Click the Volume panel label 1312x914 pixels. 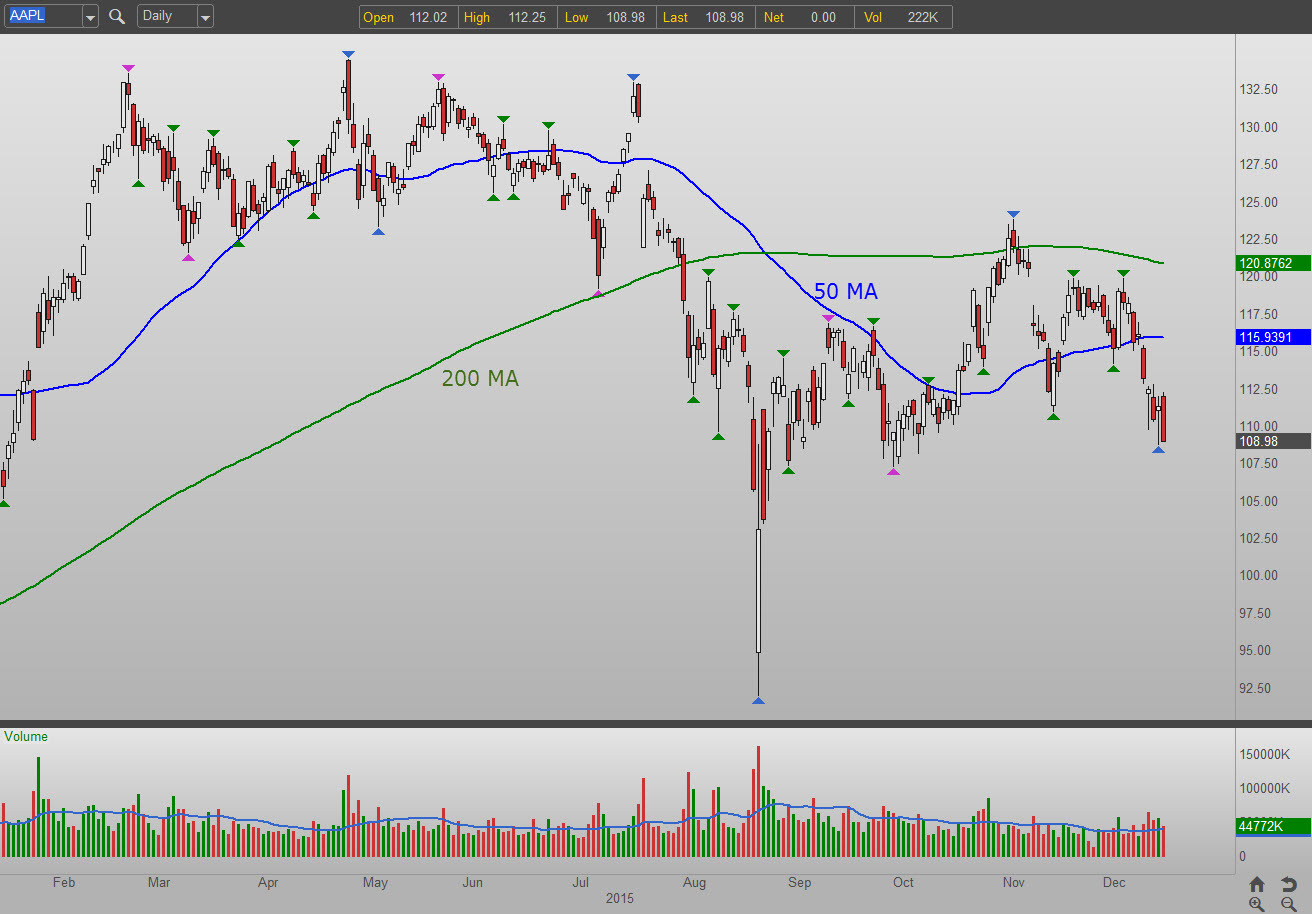click(x=26, y=737)
